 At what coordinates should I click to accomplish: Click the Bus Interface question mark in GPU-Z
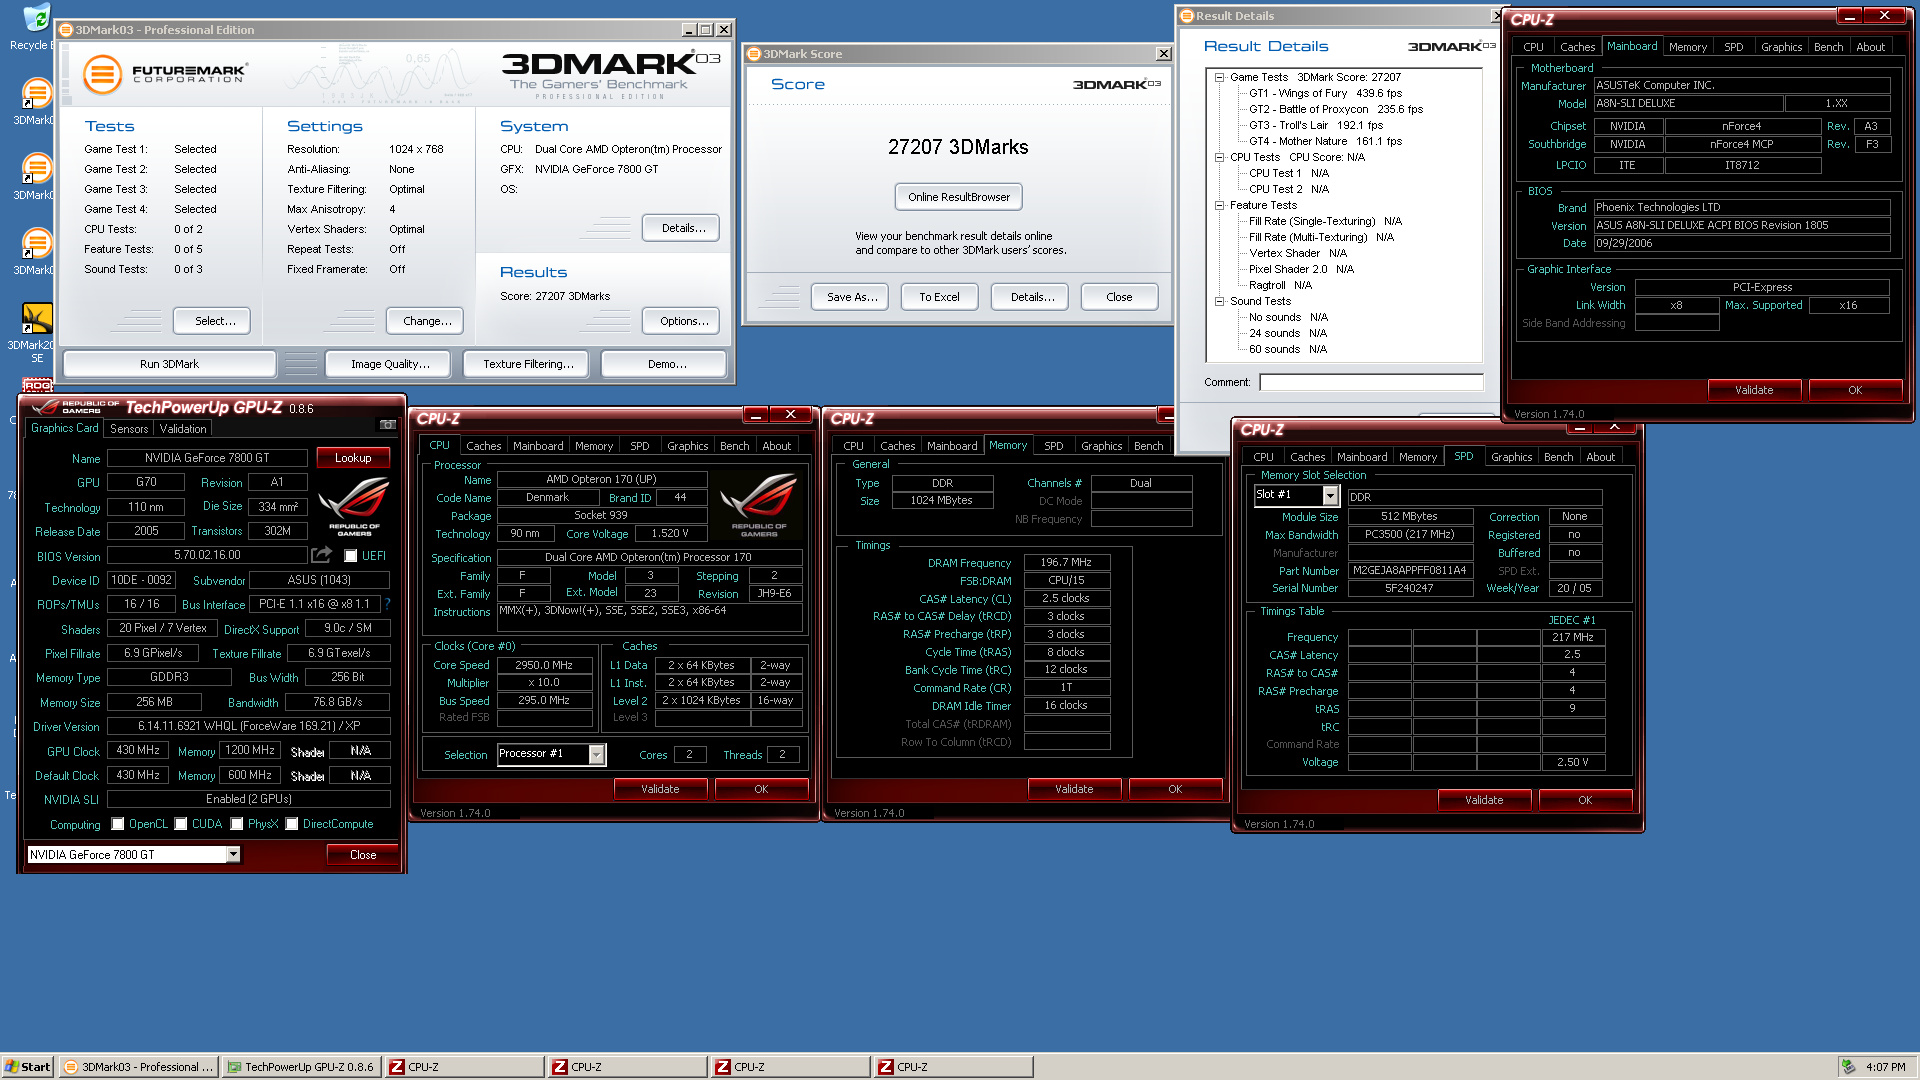(x=388, y=604)
